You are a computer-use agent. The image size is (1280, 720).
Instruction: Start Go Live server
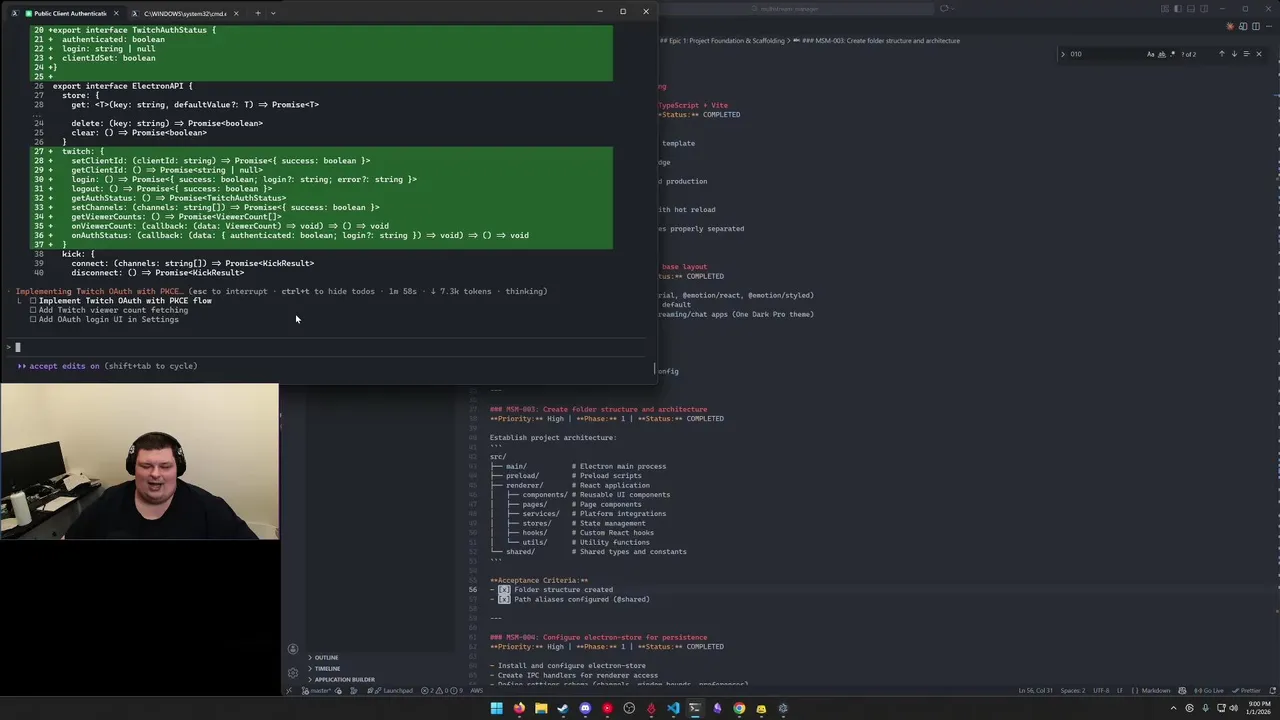click(1208, 691)
